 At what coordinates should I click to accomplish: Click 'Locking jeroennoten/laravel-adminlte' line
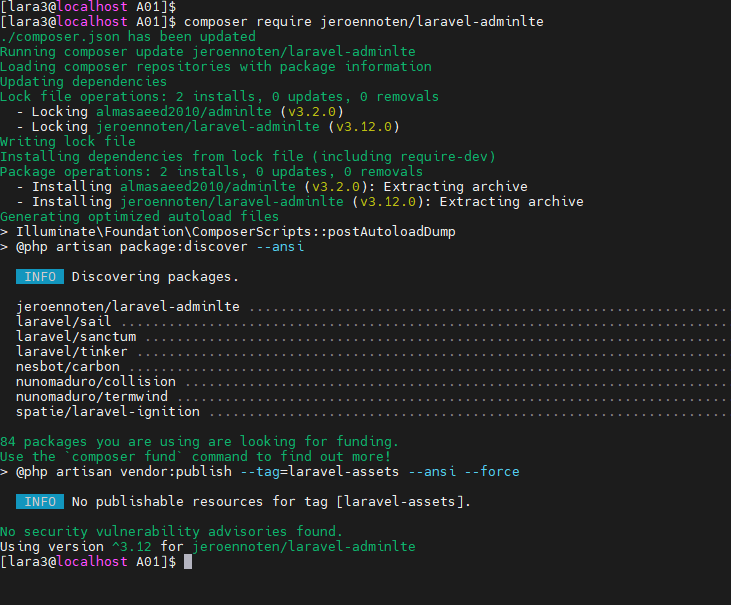208,127
